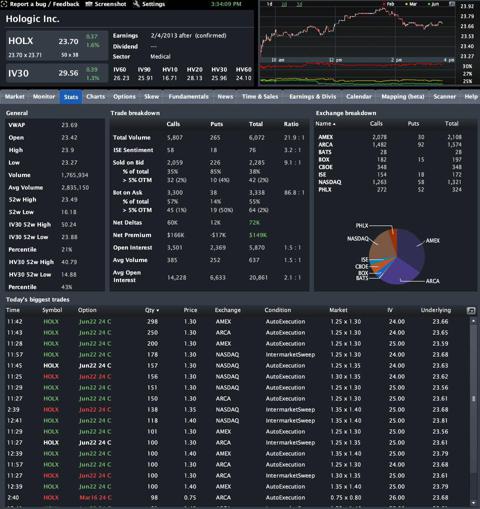480x509 pixels.
Task: Open the Mapping (beta) tab
Action: click(403, 97)
